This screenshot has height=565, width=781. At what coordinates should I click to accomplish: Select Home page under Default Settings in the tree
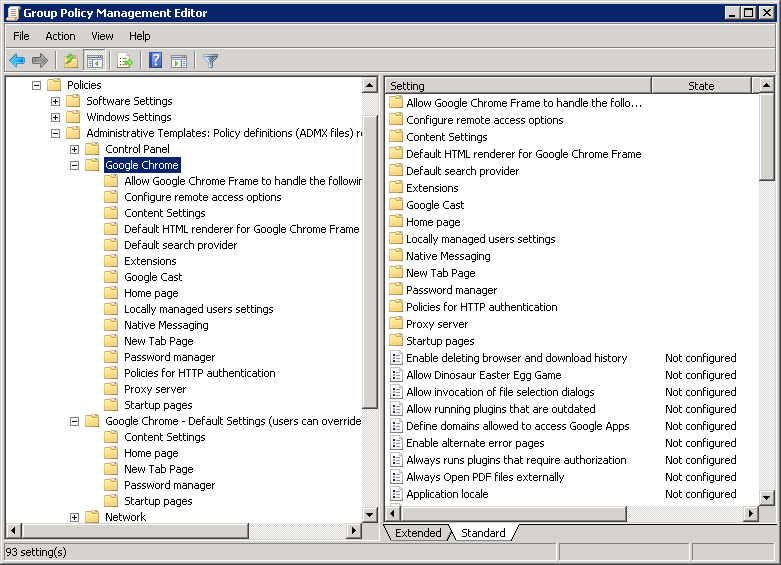[151, 453]
